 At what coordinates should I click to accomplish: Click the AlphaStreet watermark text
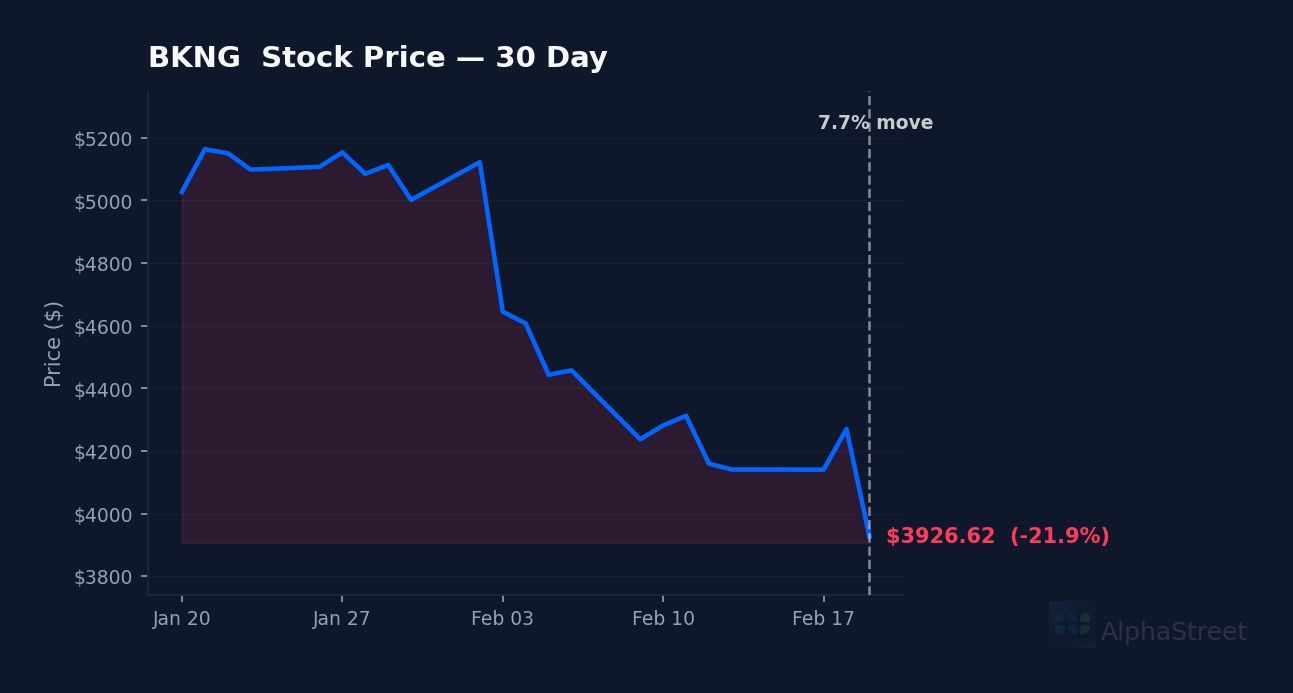pos(1173,633)
